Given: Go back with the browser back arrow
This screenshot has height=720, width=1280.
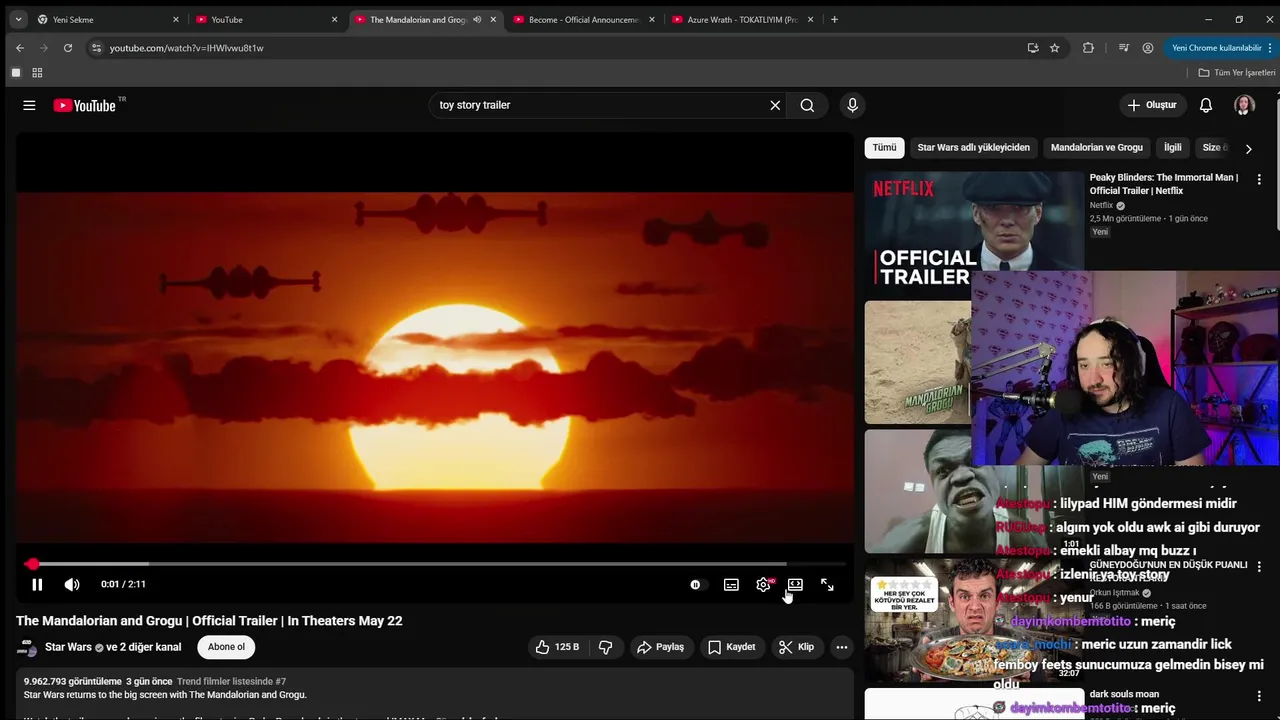Looking at the screenshot, I should (x=19, y=48).
